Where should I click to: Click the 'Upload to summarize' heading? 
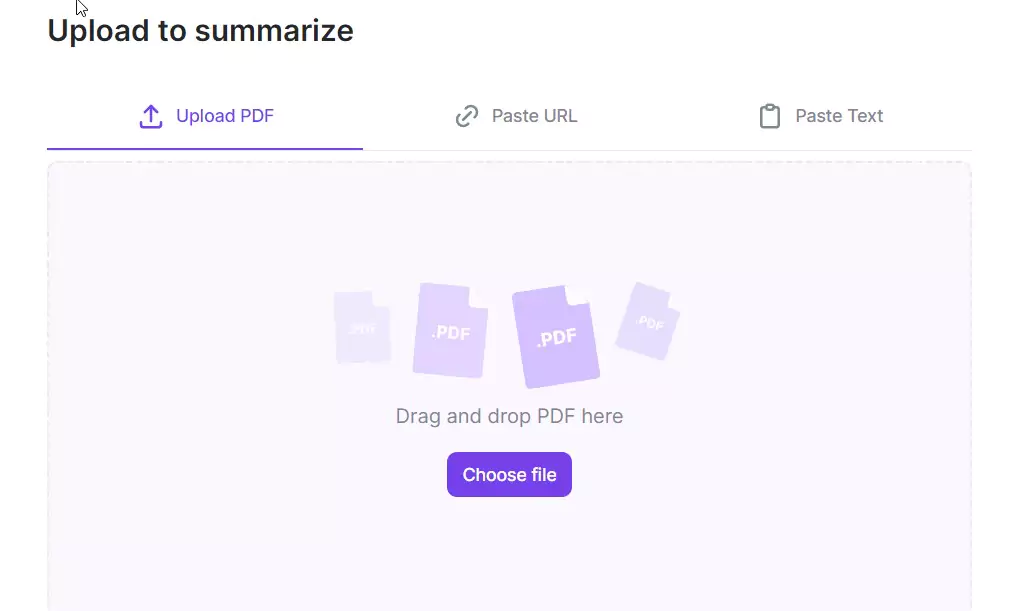point(200,30)
